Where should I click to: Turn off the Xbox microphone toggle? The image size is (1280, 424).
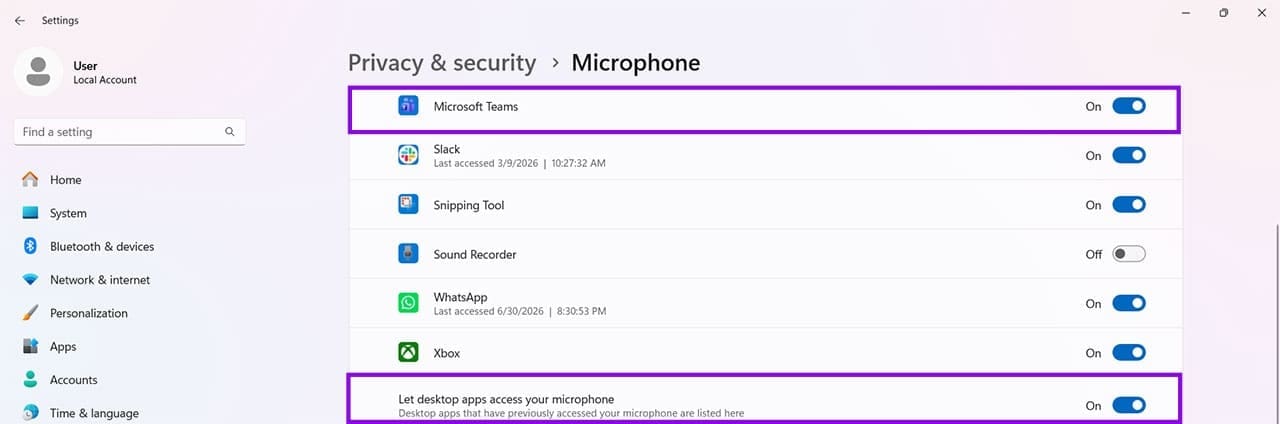[x=1129, y=352]
